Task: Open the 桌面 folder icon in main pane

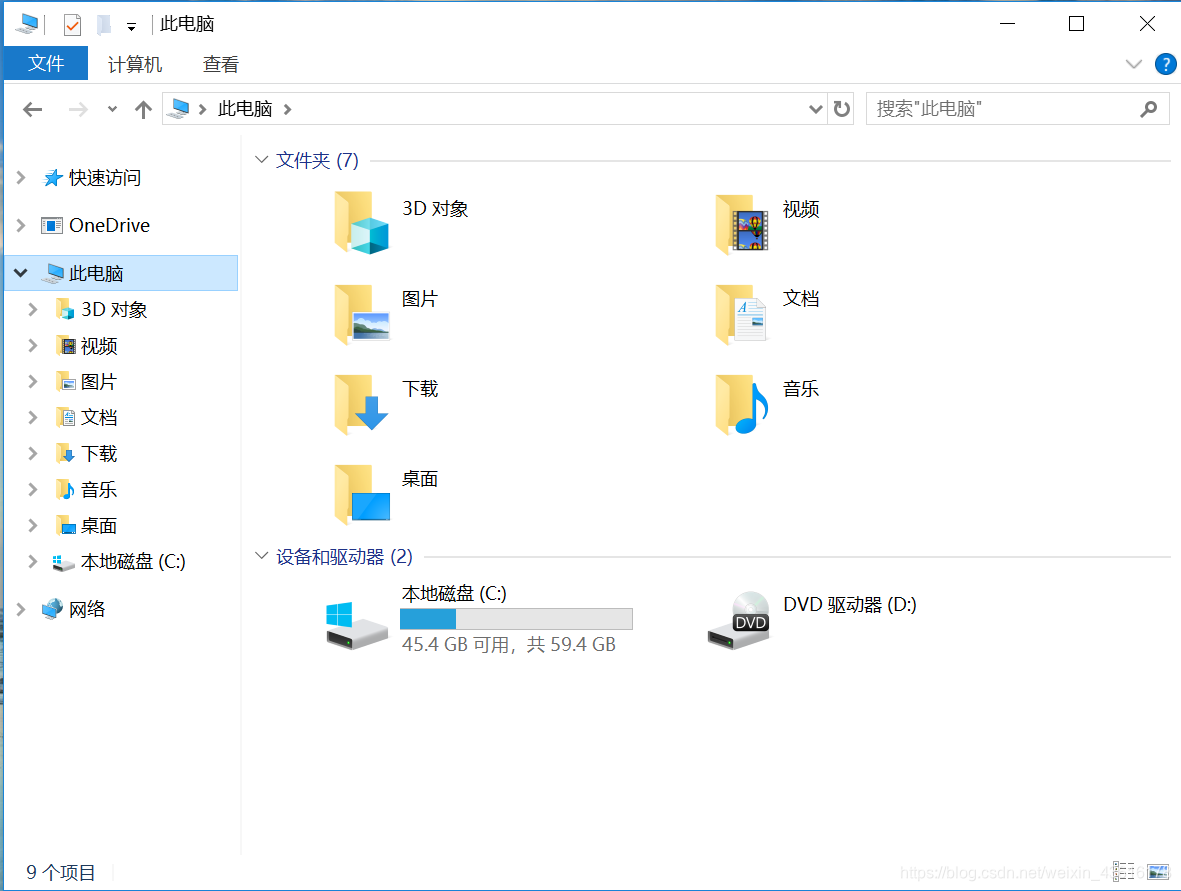Action: [362, 494]
